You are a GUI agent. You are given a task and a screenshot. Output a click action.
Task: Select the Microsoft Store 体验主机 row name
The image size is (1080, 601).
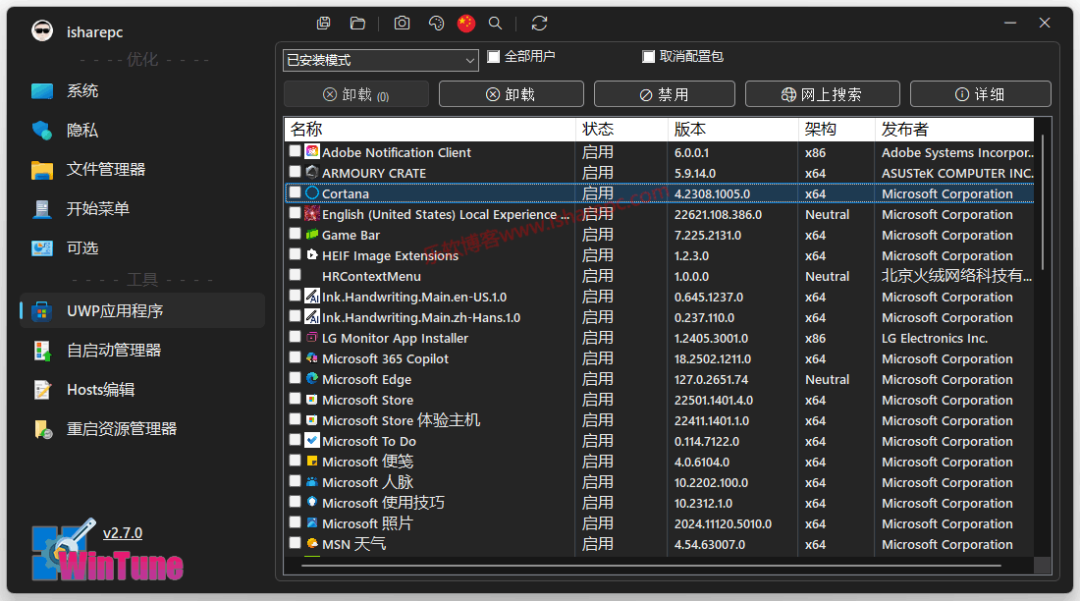tap(401, 421)
